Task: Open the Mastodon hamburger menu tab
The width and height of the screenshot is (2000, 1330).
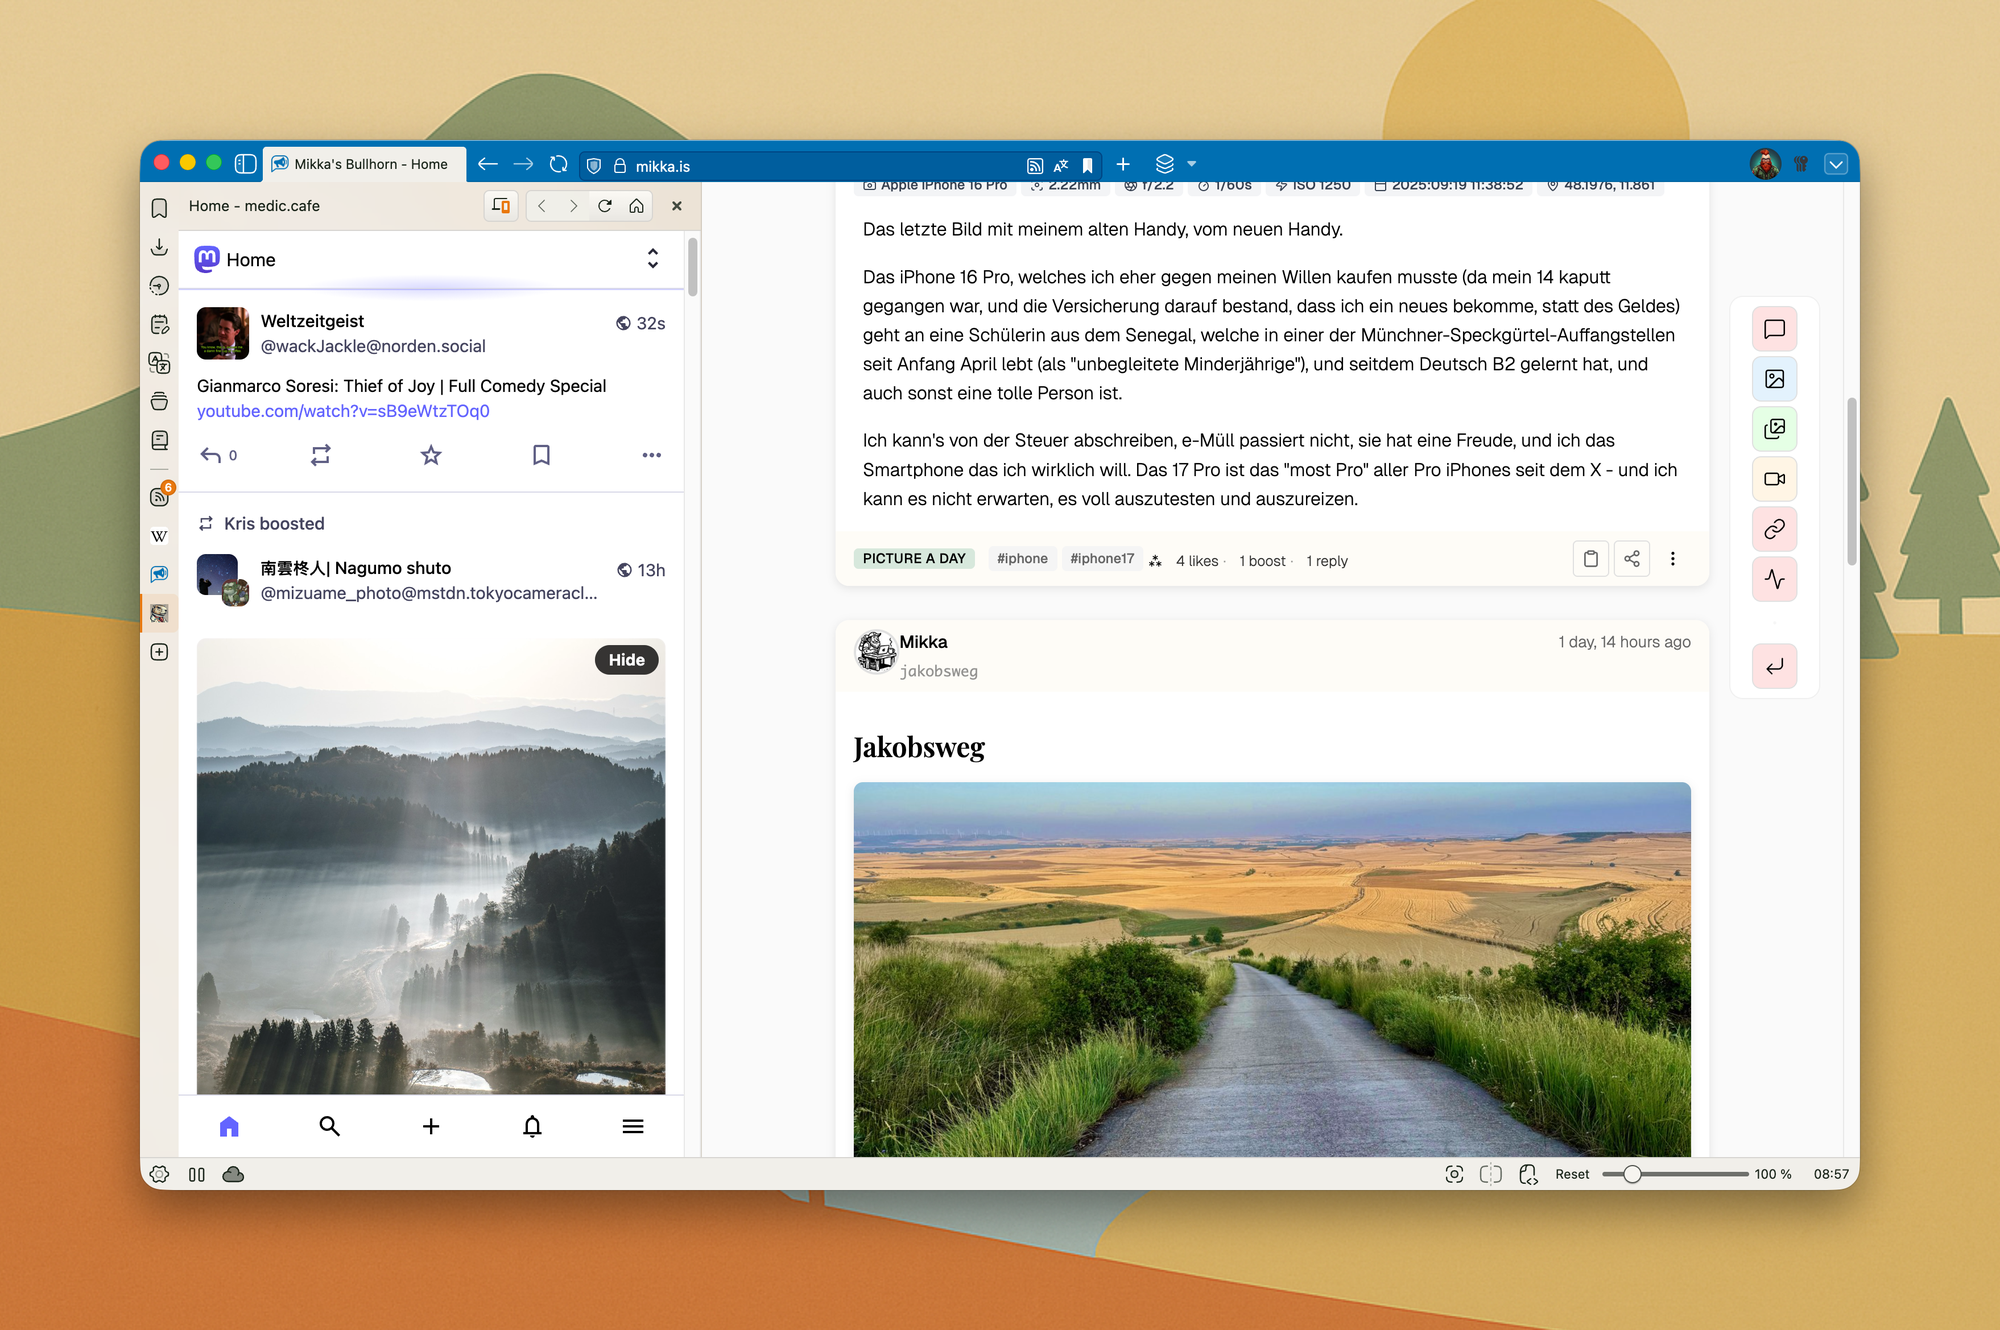Action: [633, 1126]
